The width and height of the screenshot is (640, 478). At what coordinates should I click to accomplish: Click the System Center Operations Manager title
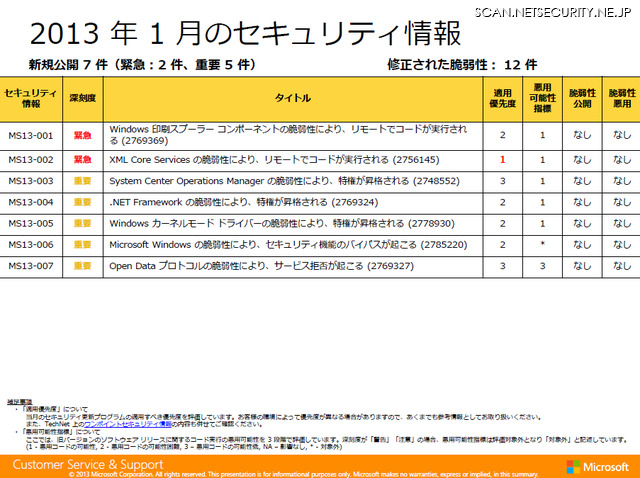(x=284, y=181)
